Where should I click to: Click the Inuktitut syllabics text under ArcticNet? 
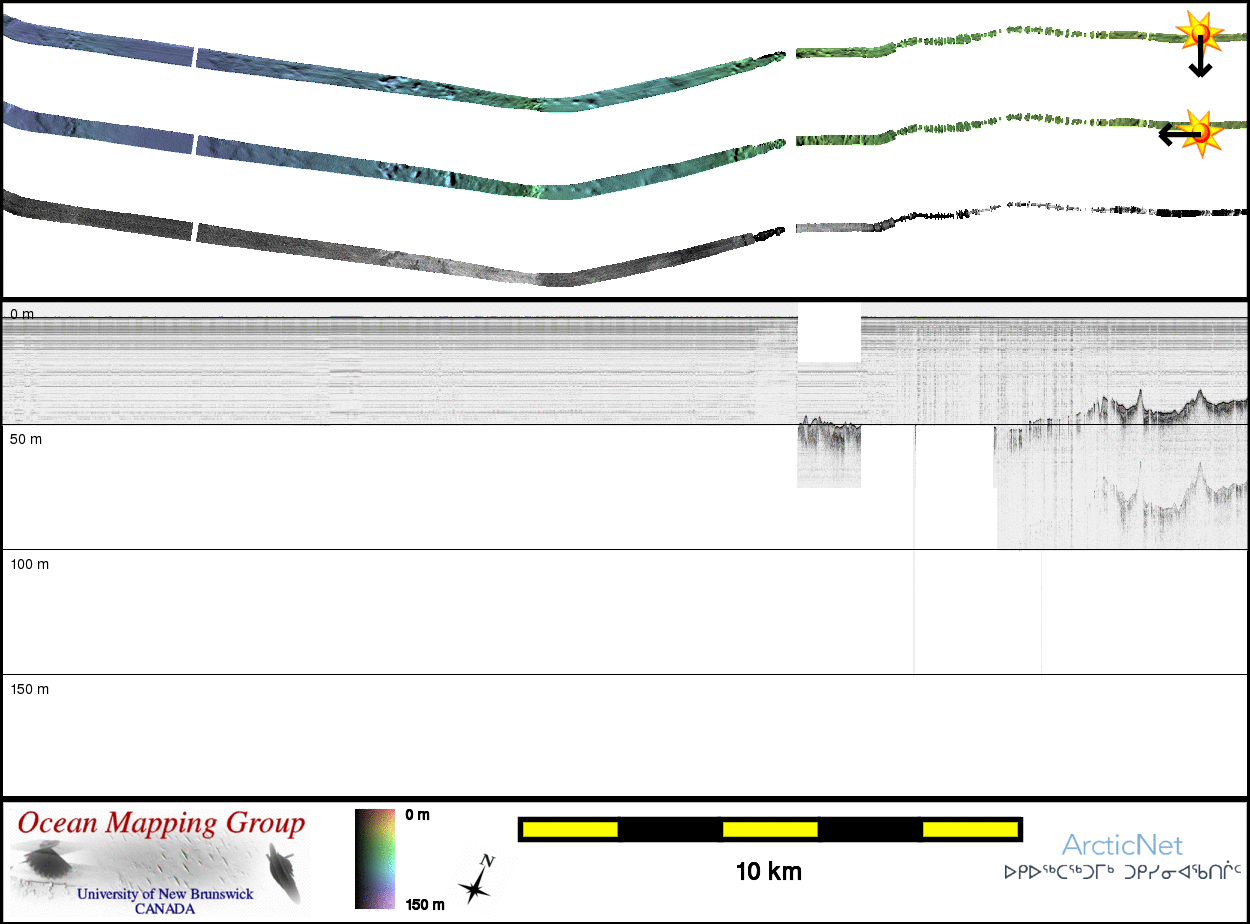(x=1122, y=872)
